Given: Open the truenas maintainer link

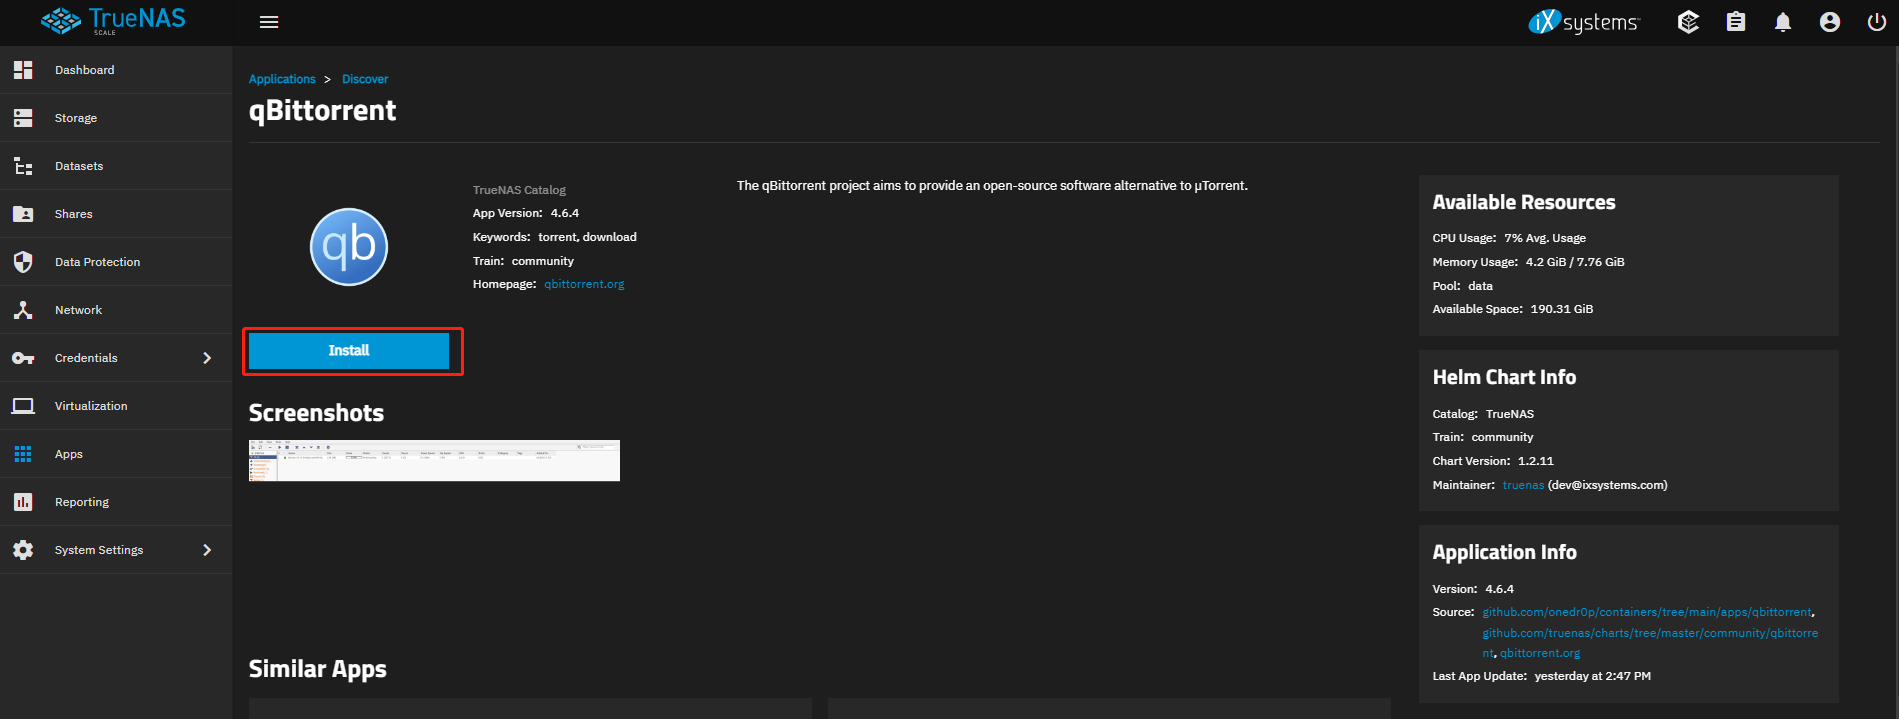Looking at the screenshot, I should [1523, 485].
